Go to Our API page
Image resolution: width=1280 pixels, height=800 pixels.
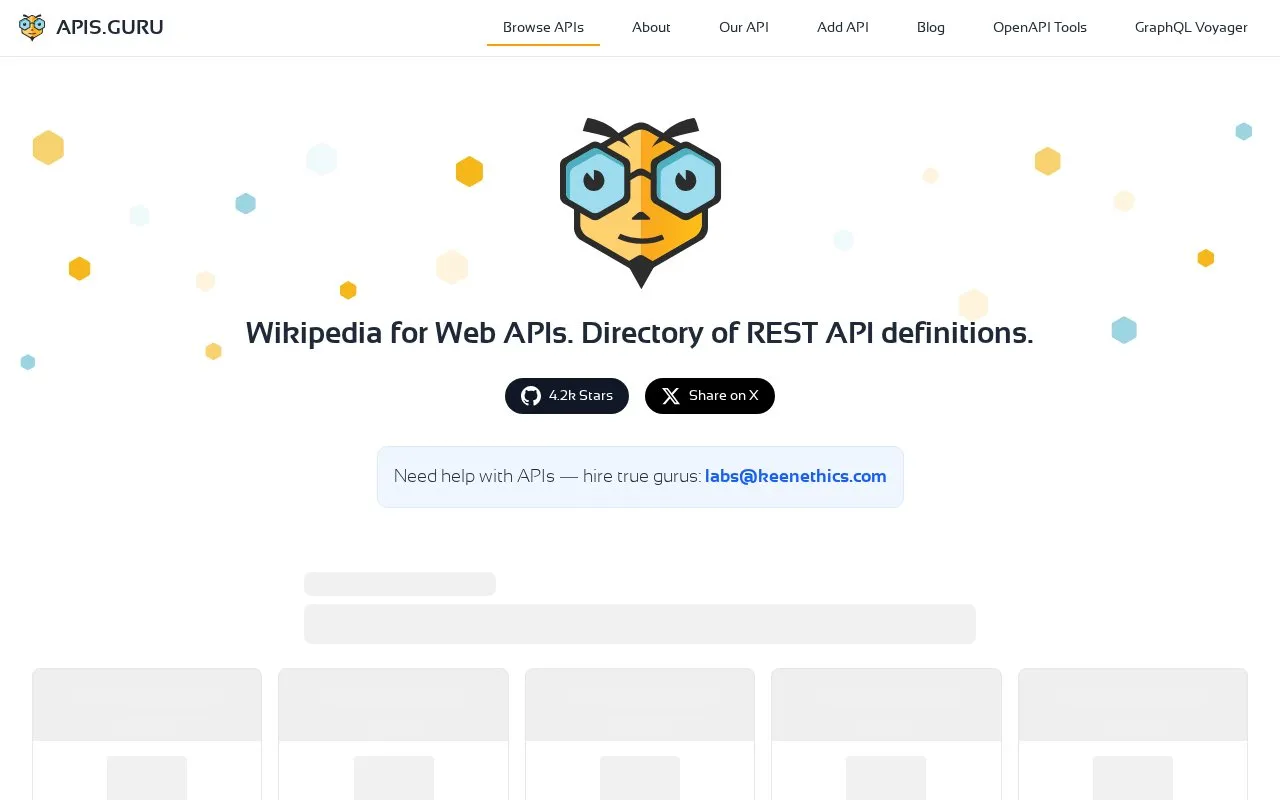coord(744,27)
